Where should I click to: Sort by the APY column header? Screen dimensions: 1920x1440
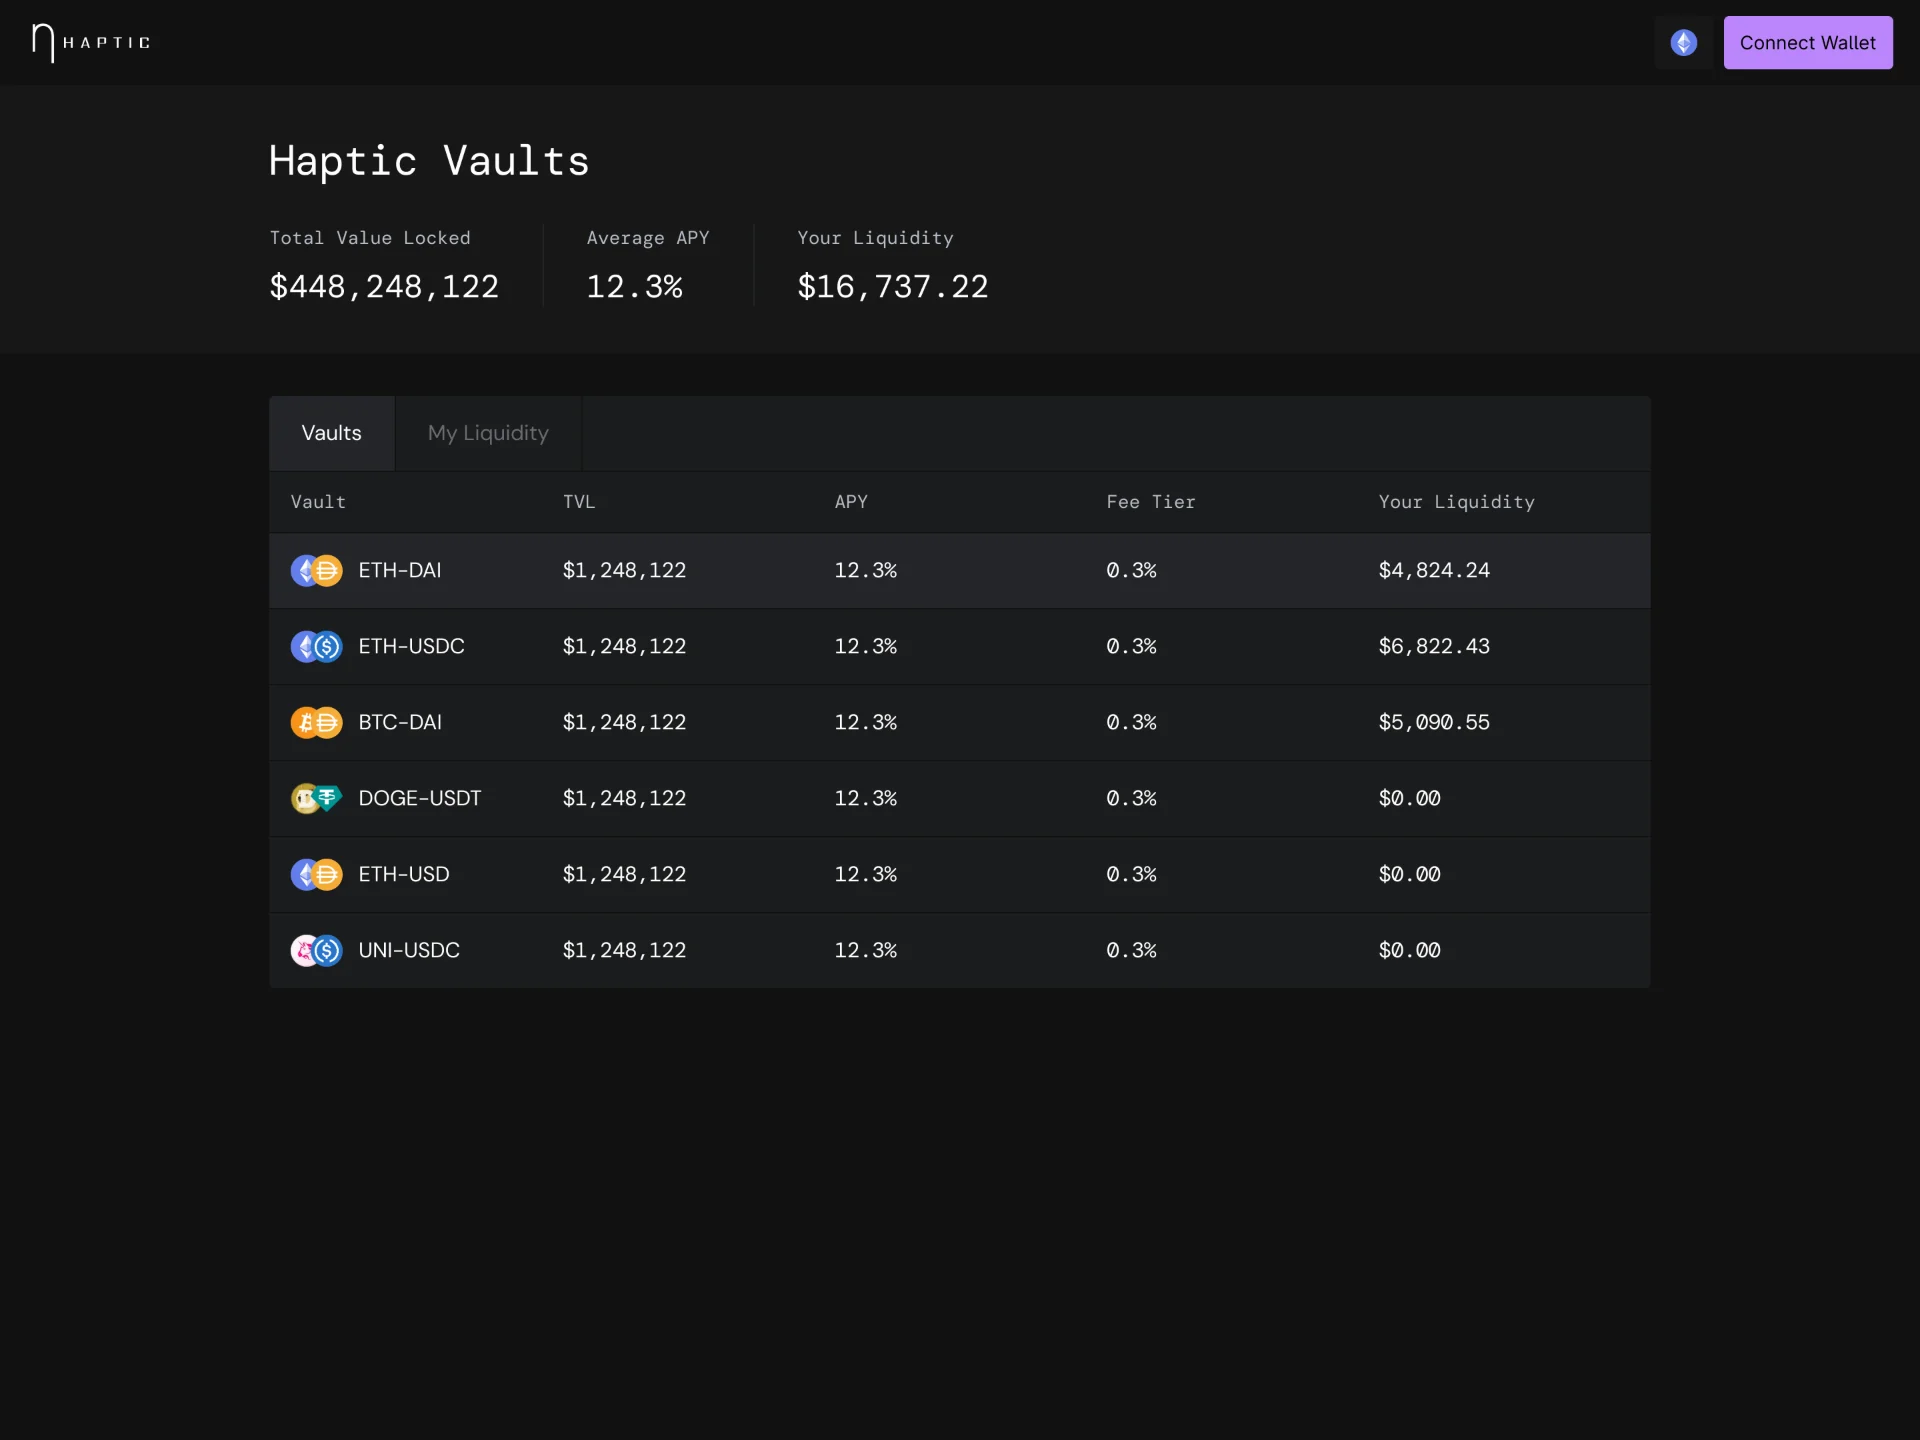851,502
